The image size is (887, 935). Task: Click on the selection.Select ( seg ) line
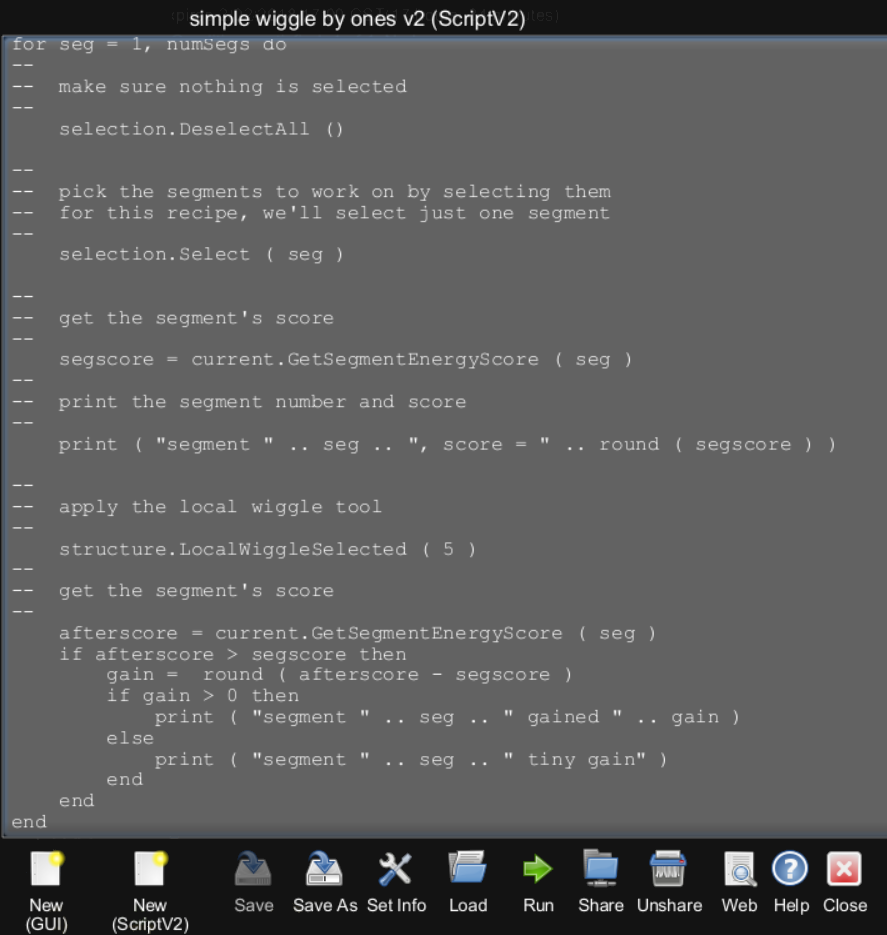point(201,255)
